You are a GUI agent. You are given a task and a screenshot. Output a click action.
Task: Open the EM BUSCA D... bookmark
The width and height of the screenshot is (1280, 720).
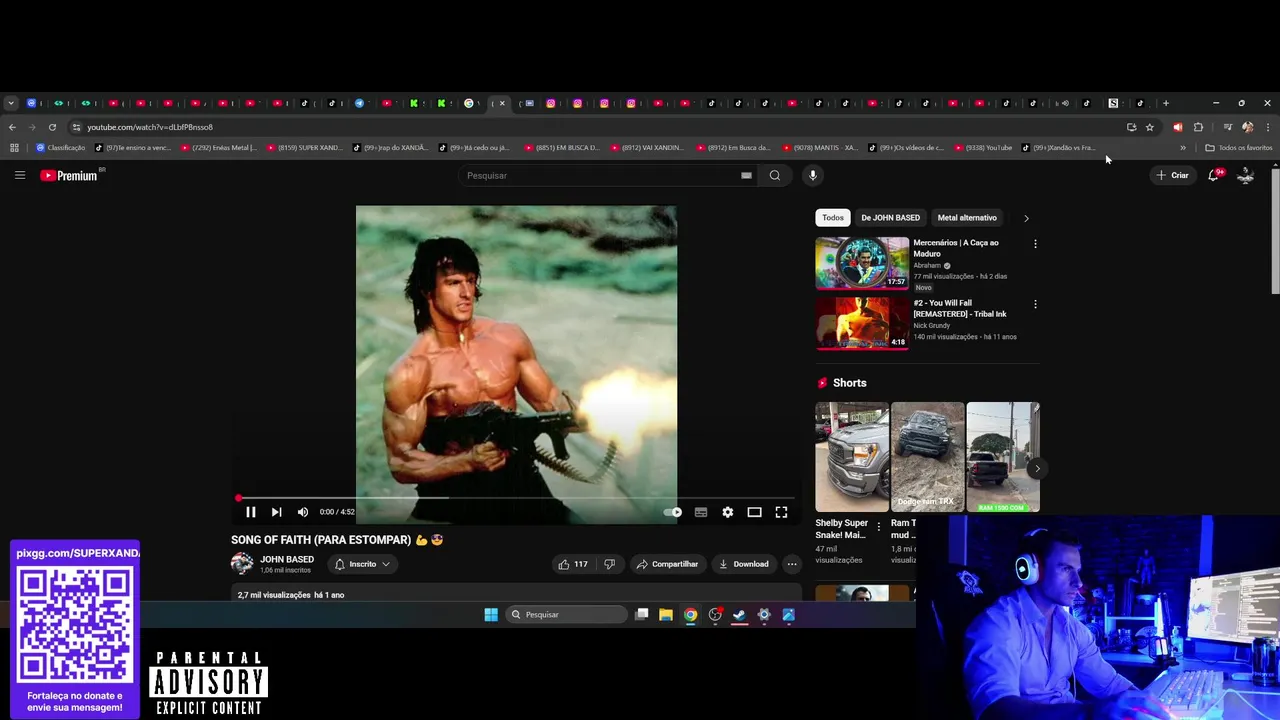[562, 148]
